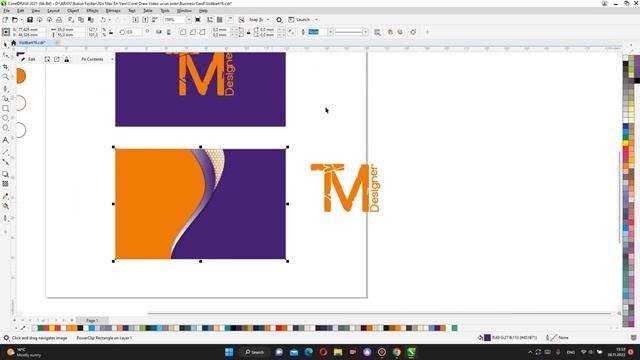
Task: Click the add new page button
Action: [72, 320]
